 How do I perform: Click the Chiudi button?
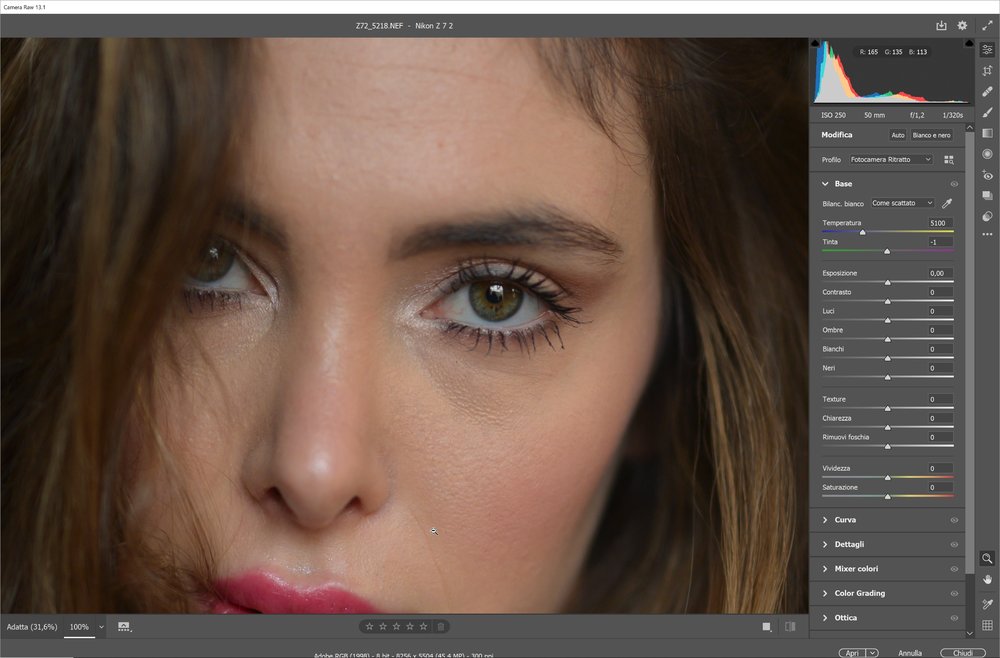pyautogui.click(x=962, y=653)
